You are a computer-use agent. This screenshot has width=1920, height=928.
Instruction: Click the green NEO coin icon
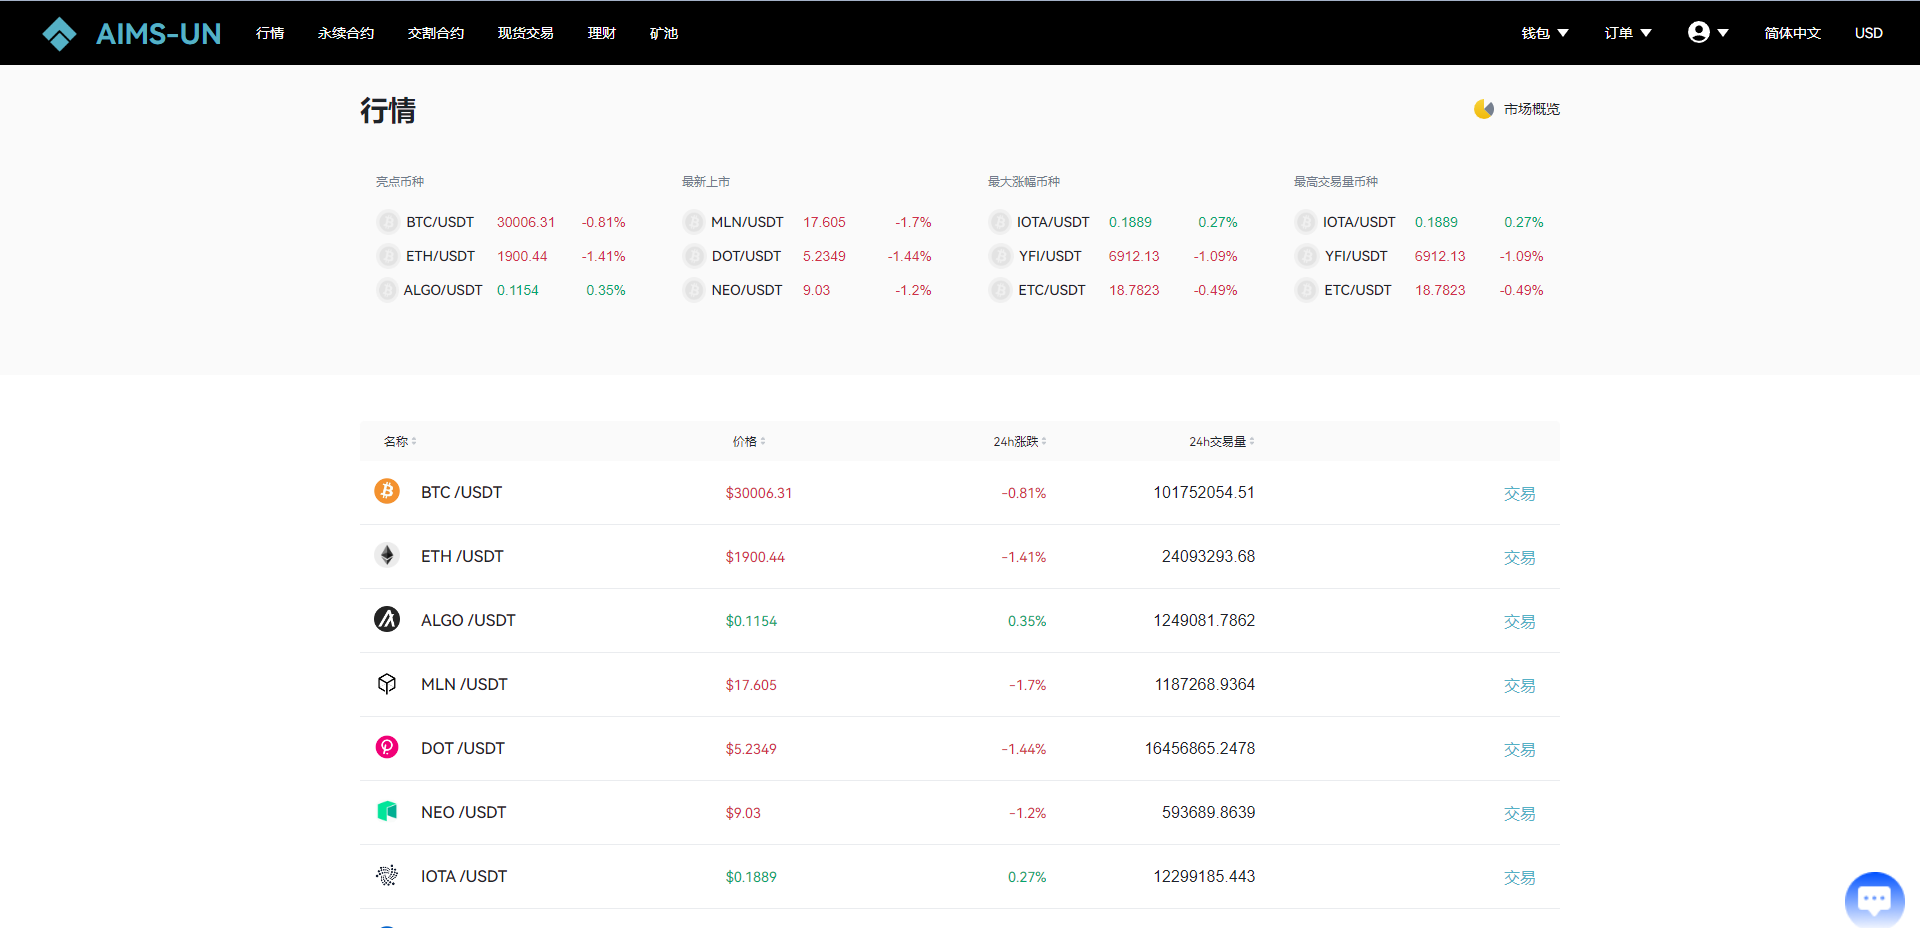pyautogui.click(x=387, y=811)
